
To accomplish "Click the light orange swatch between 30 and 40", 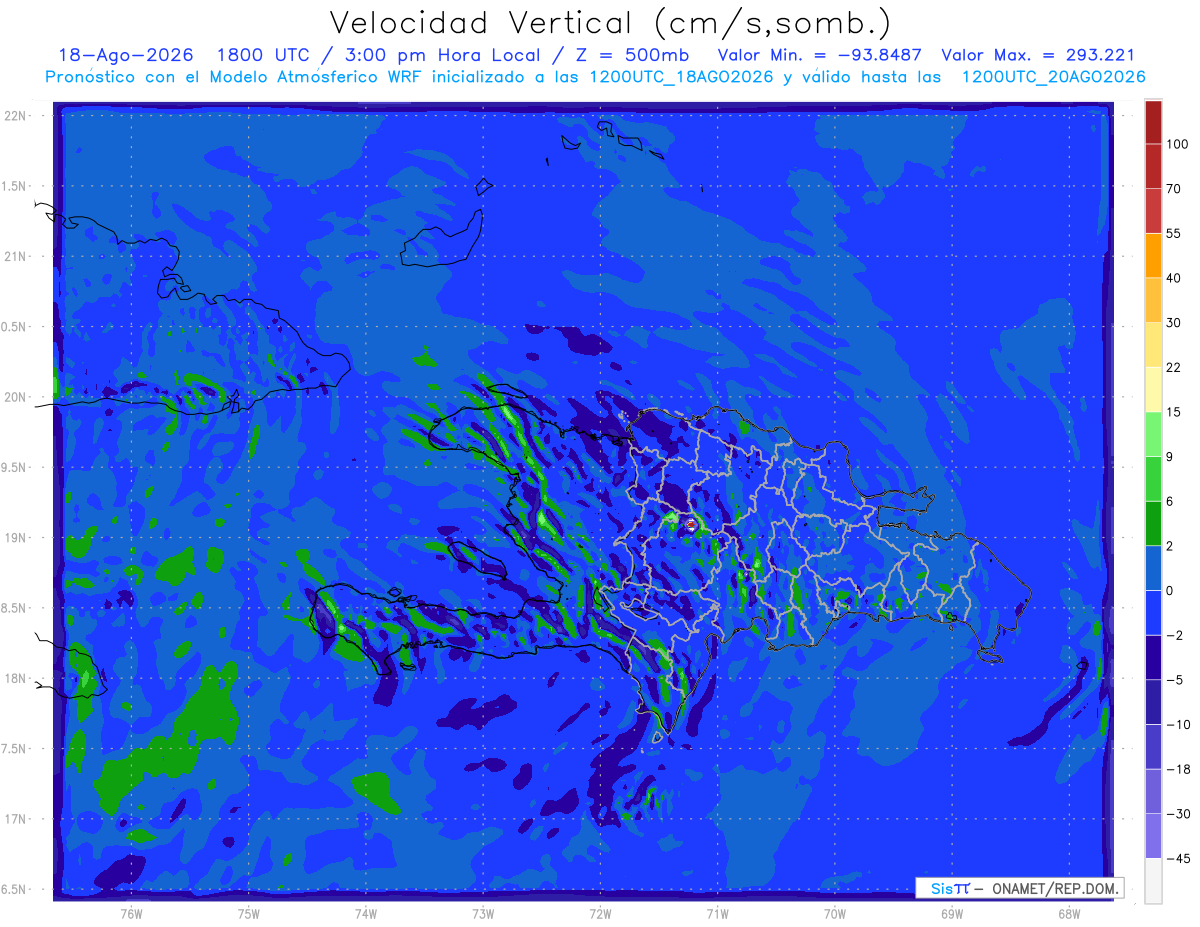I will 1153,300.
